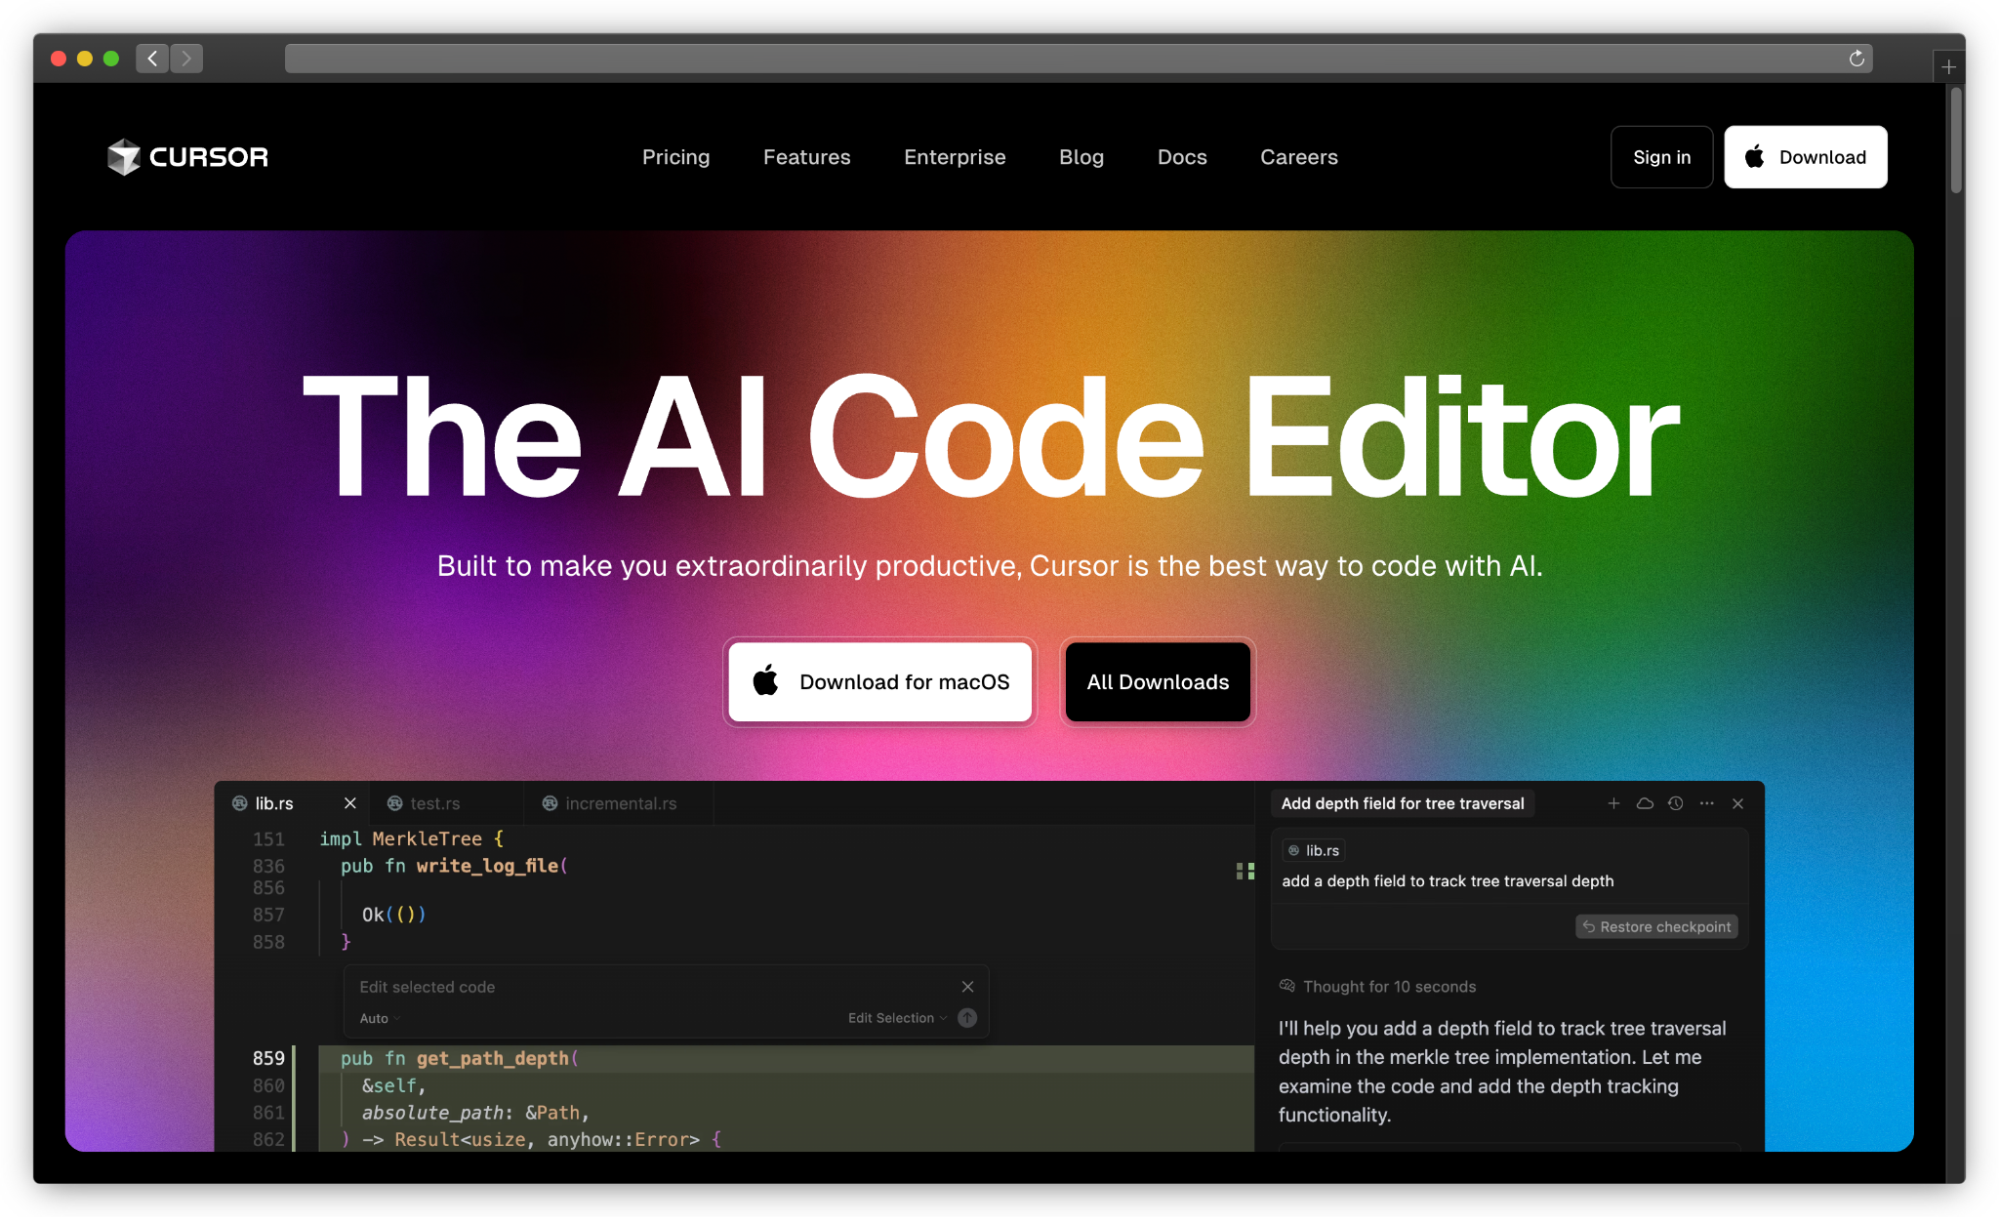Open the three-dots more options menu
This screenshot has width=1999, height=1218.
[1707, 803]
